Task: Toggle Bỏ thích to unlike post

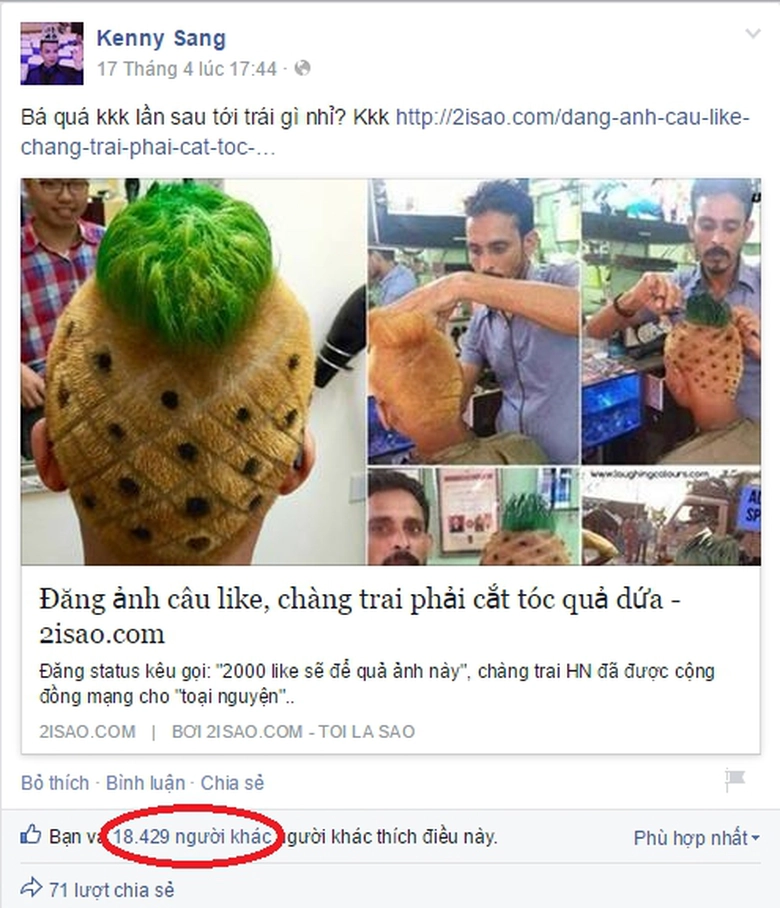Action: tap(55, 783)
